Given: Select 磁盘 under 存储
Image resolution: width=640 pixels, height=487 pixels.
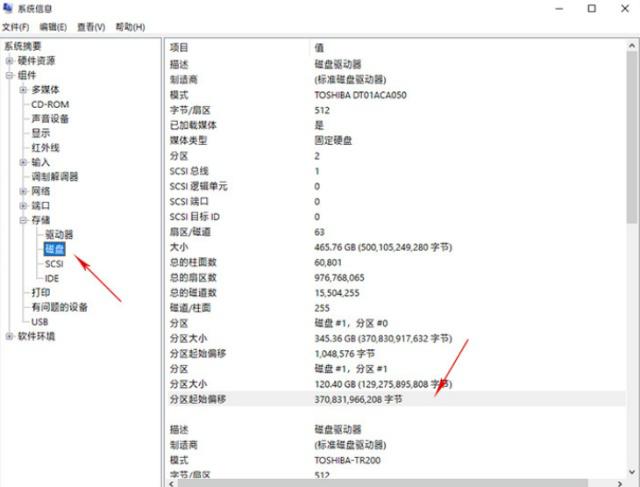Looking at the screenshot, I should click(x=54, y=249).
